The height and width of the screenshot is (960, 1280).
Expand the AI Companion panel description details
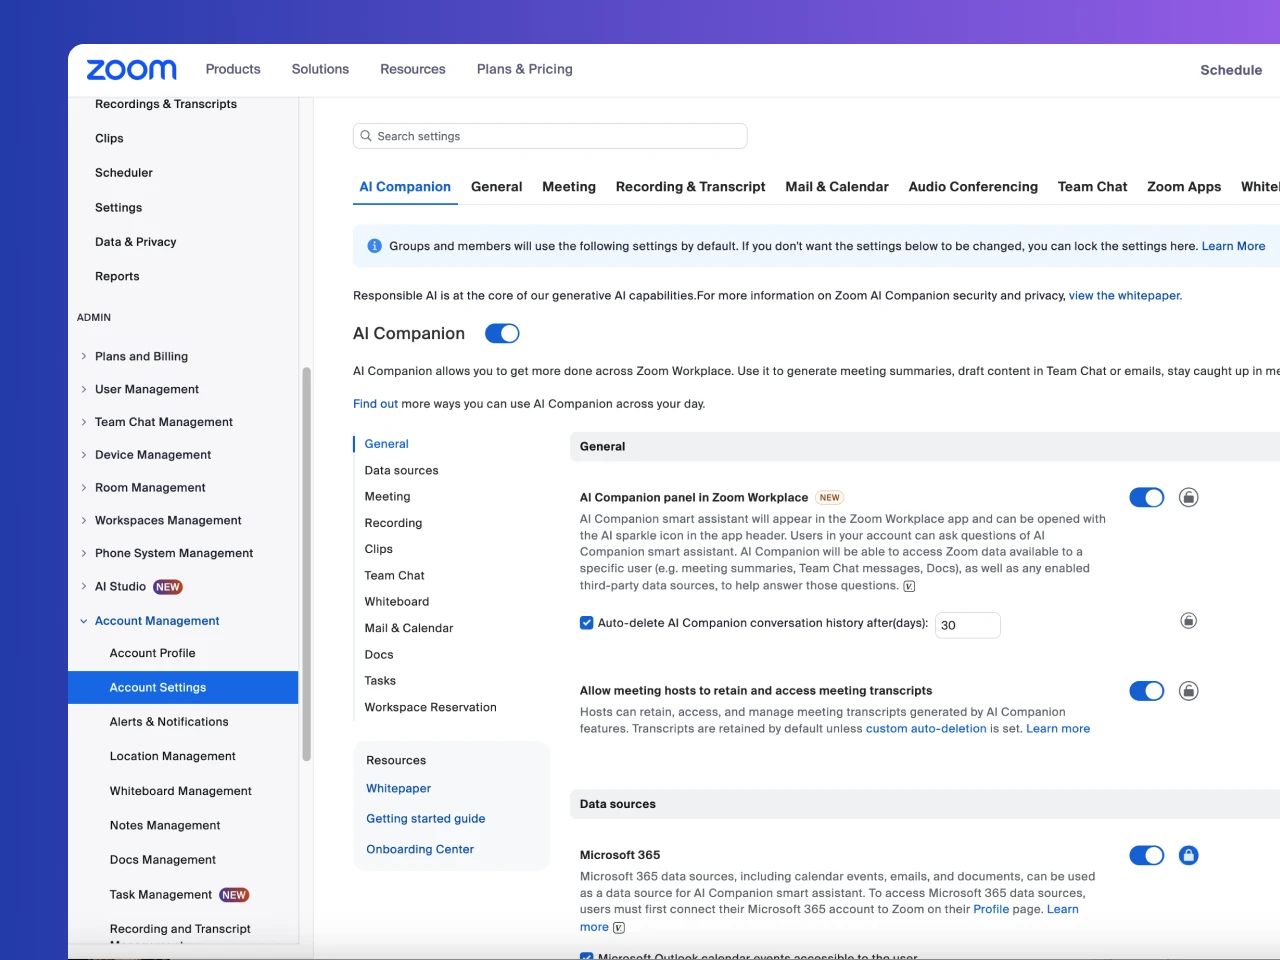pos(908,587)
